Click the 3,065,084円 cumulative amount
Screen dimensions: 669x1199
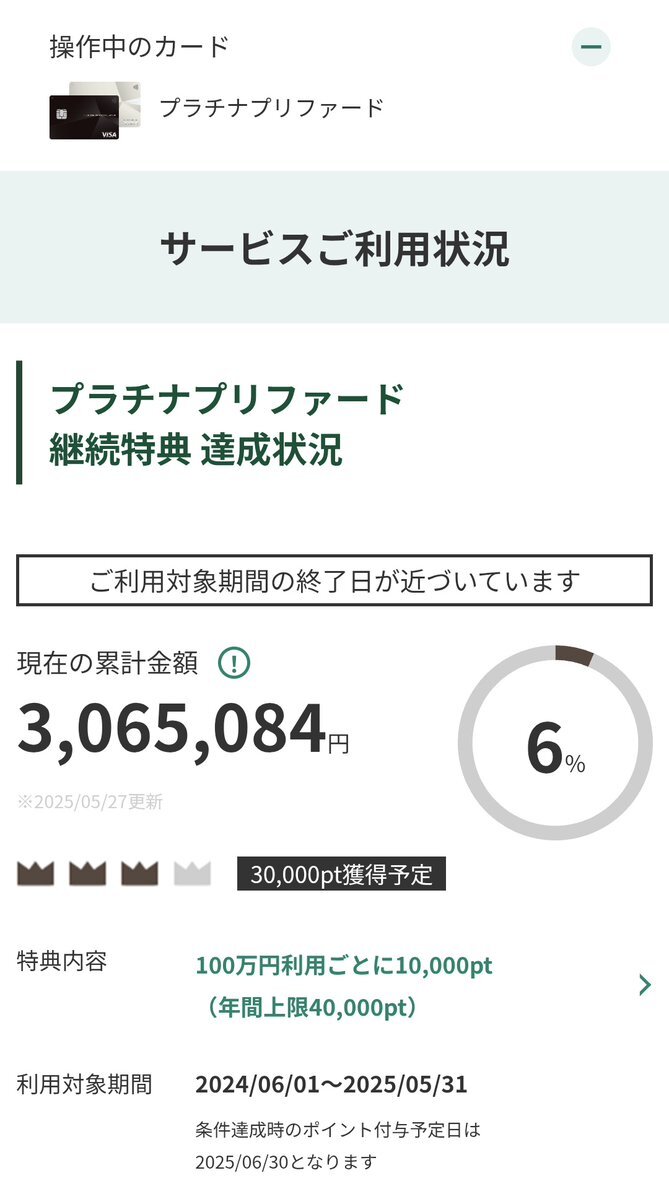183,729
